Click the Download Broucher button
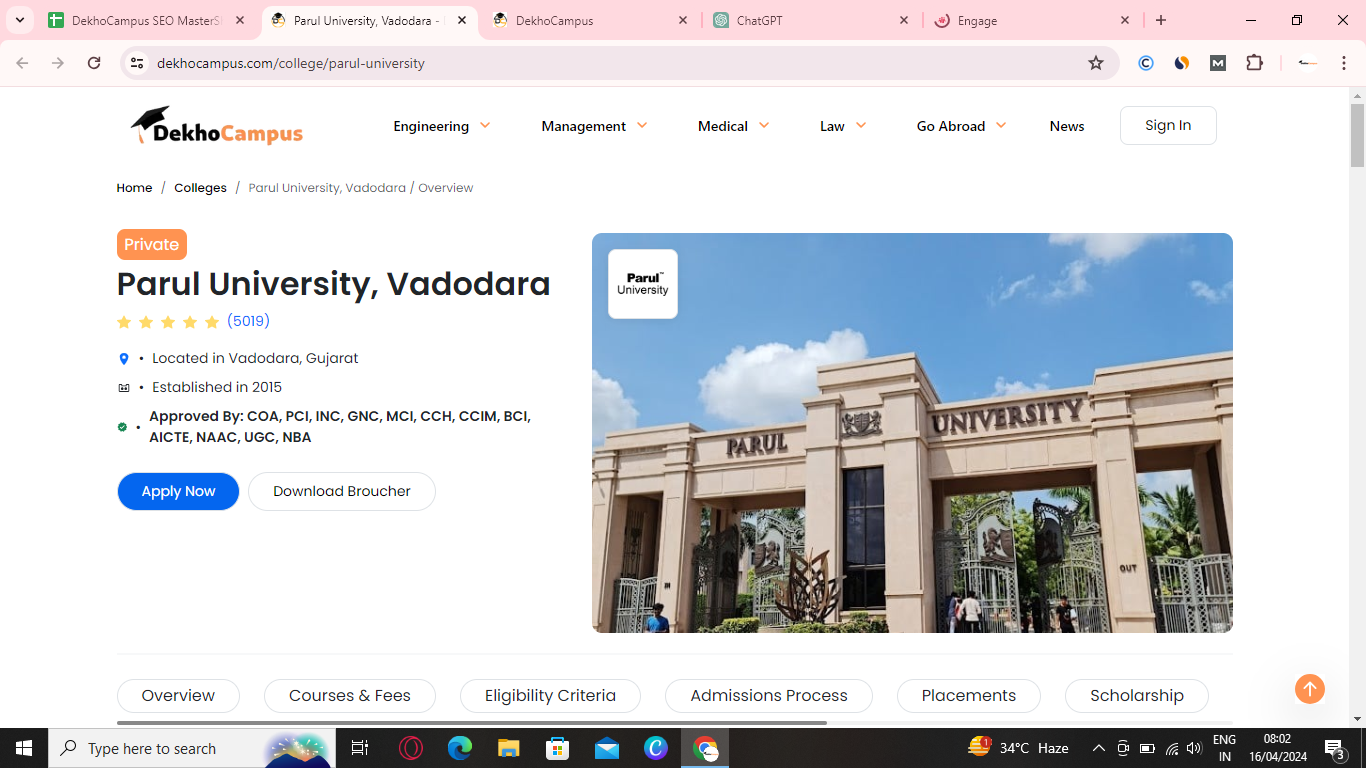Image resolution: width=1366 pixels, height=768 pixels. (x=342, y=491)
